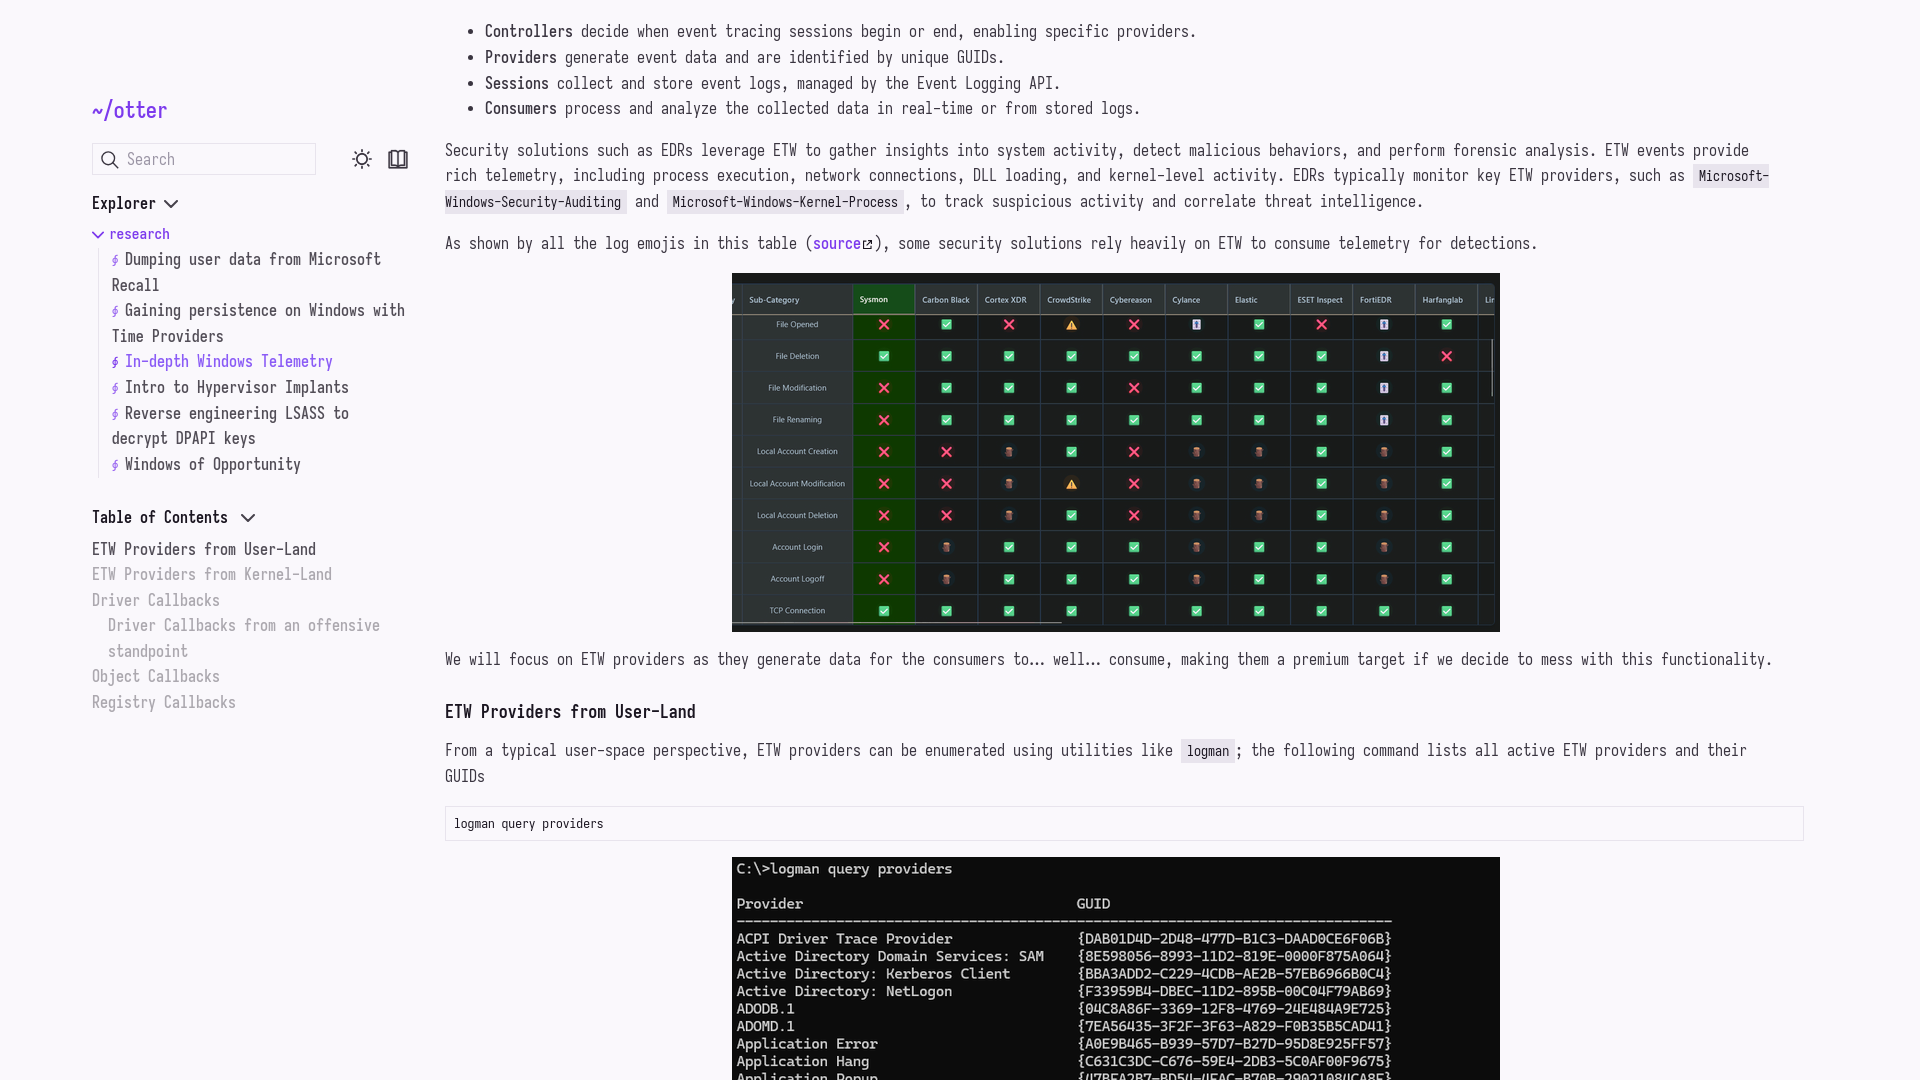Viewport: 1920px width, 1080px height.
Task: Click the ETW Providers from User-Land heading
Action: click(570, 712)
